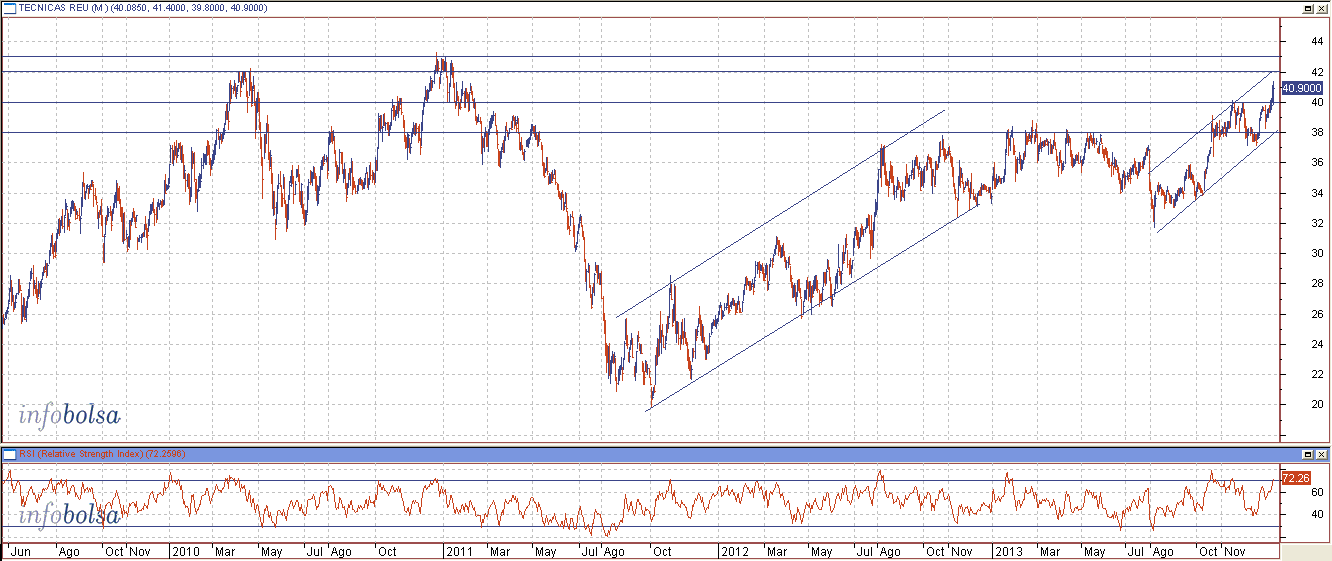The image size is (1332, 561).
Task: Click the TECNICAS REU price panel icon
Action: (x=10, y=8)
